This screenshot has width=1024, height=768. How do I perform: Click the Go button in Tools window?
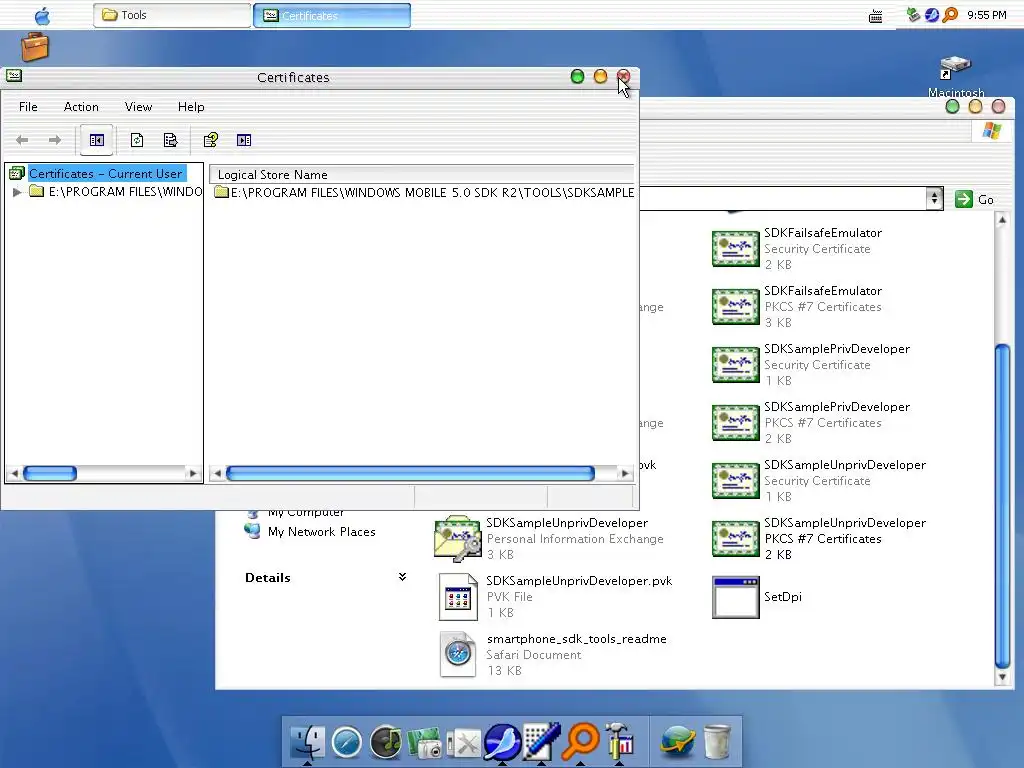[x=974, y=199]
